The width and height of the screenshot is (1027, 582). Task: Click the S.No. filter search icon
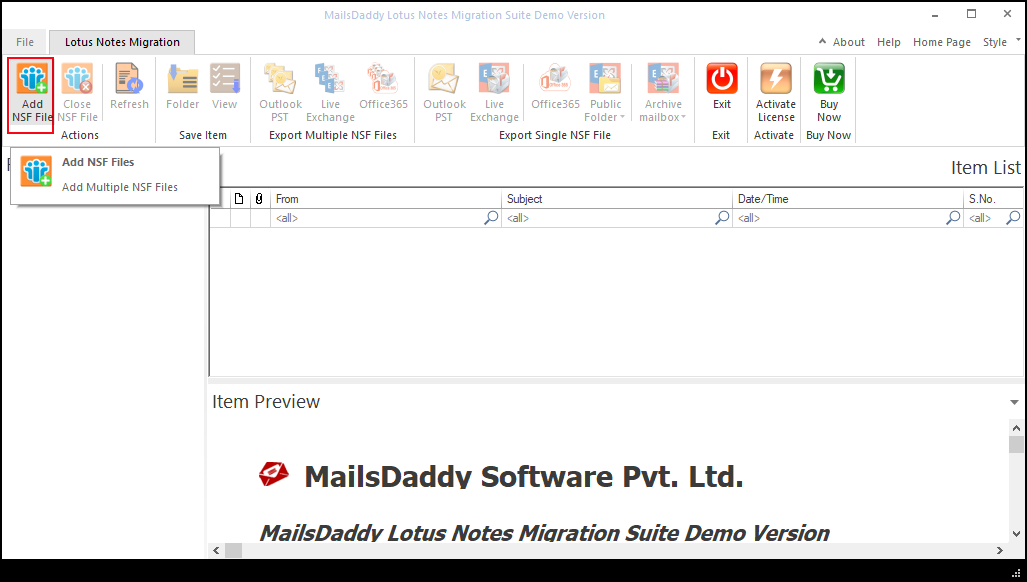pos(1013,218)
